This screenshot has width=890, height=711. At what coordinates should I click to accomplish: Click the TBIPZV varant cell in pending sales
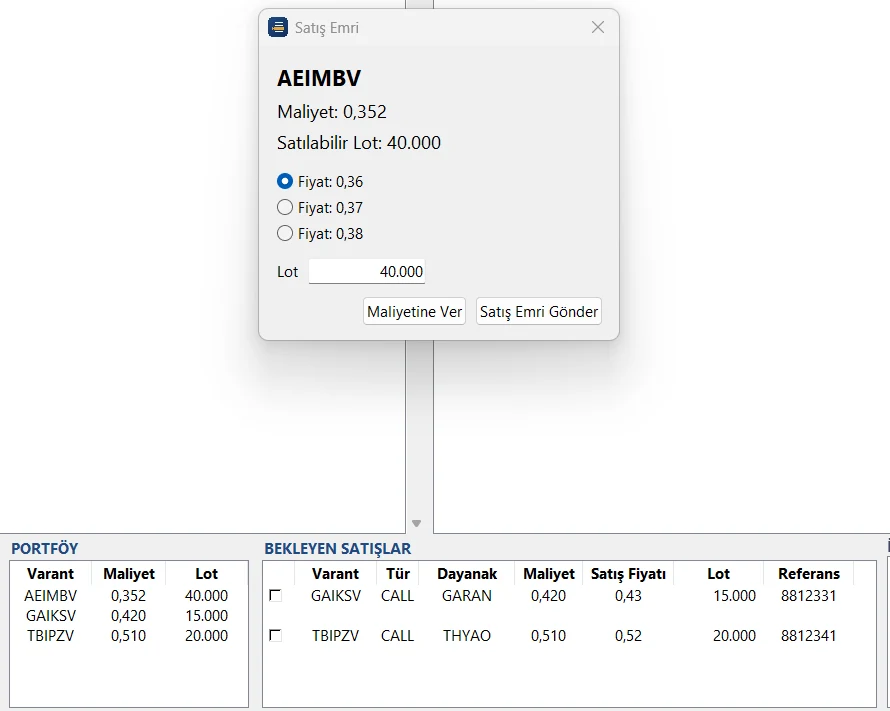[335, 636]
